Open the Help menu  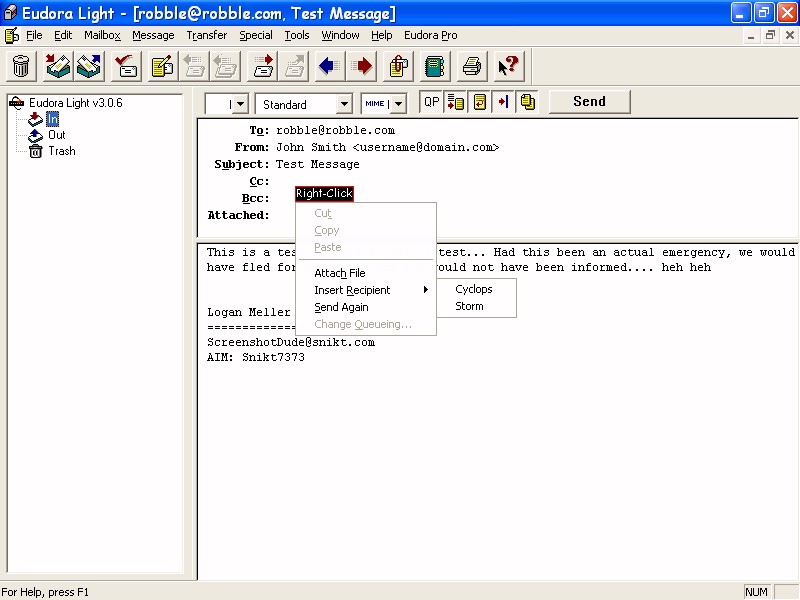382,35
